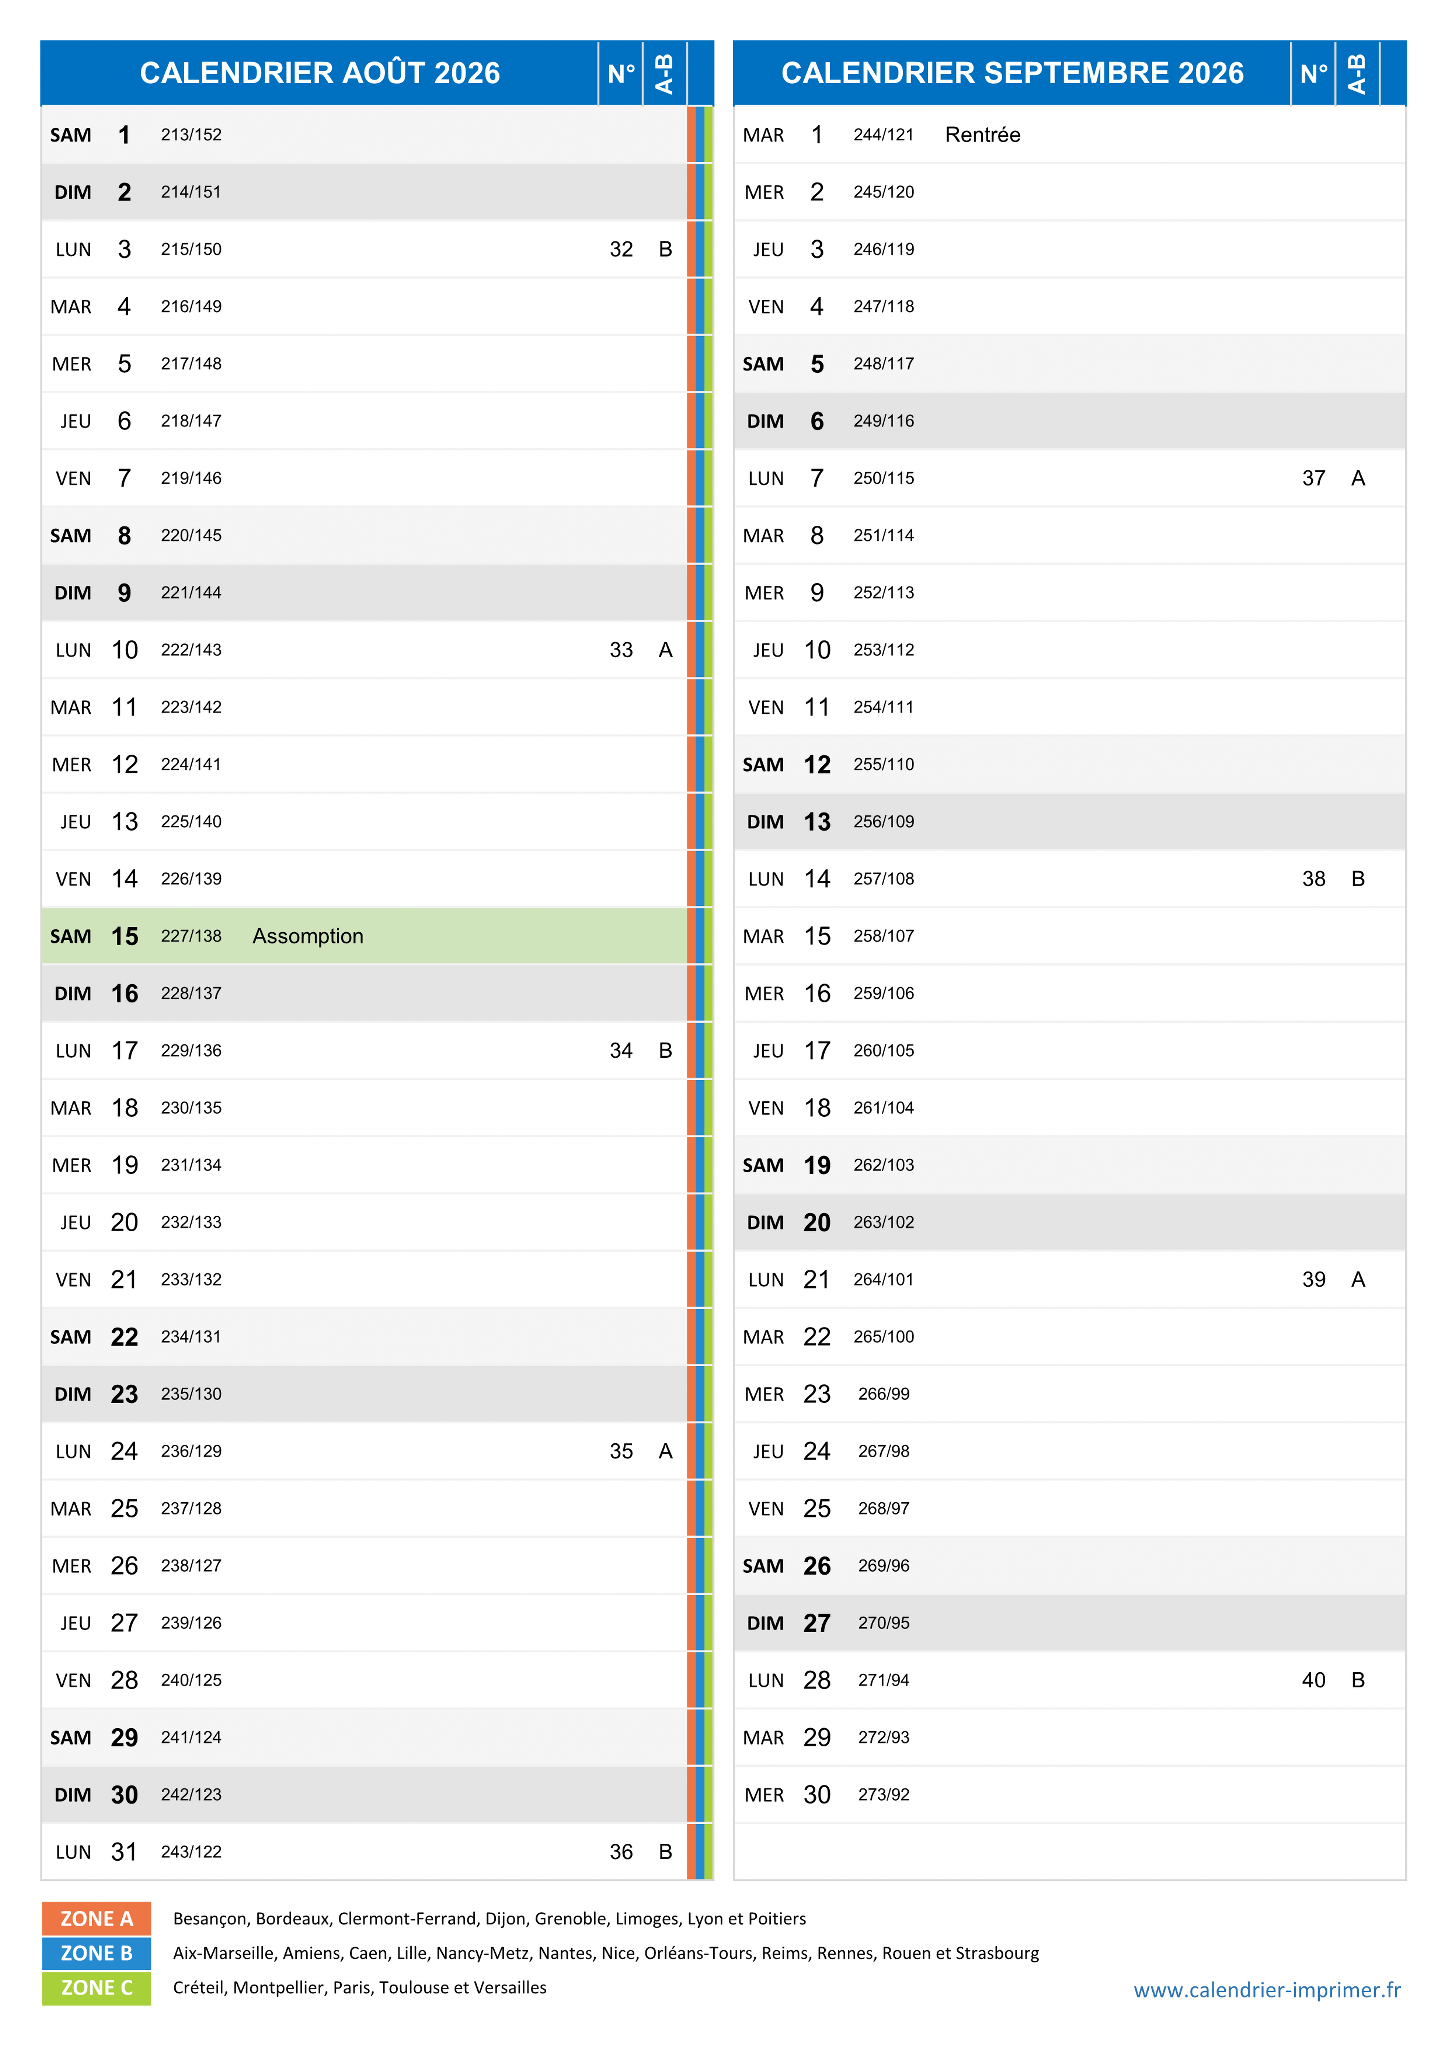Click Sunday September 13 row

point(1069,822)
